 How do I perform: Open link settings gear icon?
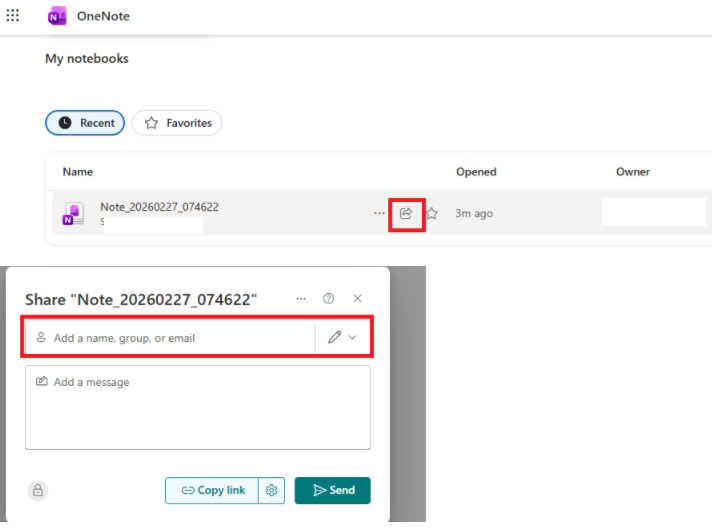[x=272, y=490]
